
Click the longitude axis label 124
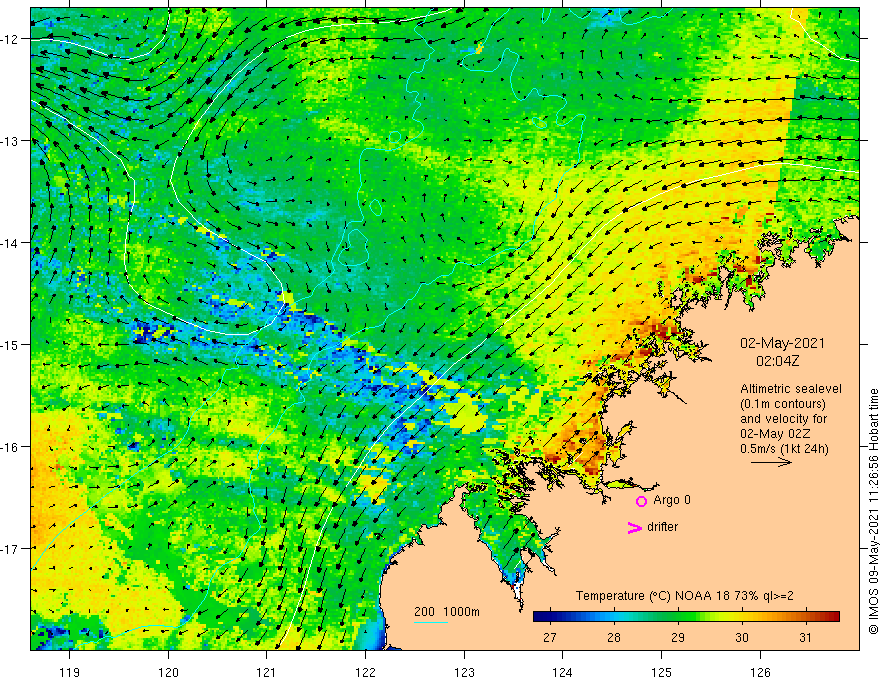click(562, 672)
